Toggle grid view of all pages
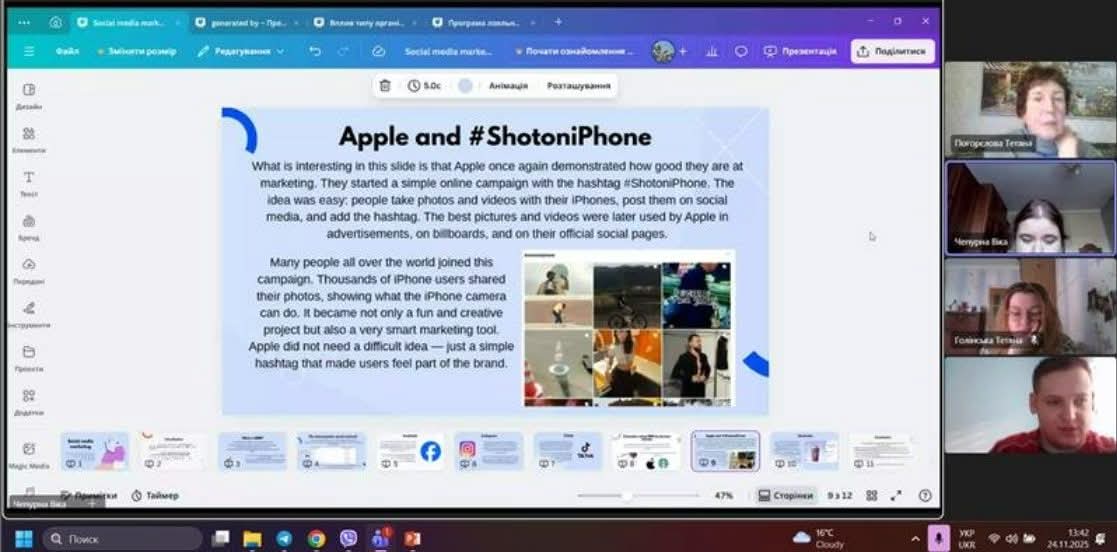This screenshot has height=552, width=1117. coord(872,495)
